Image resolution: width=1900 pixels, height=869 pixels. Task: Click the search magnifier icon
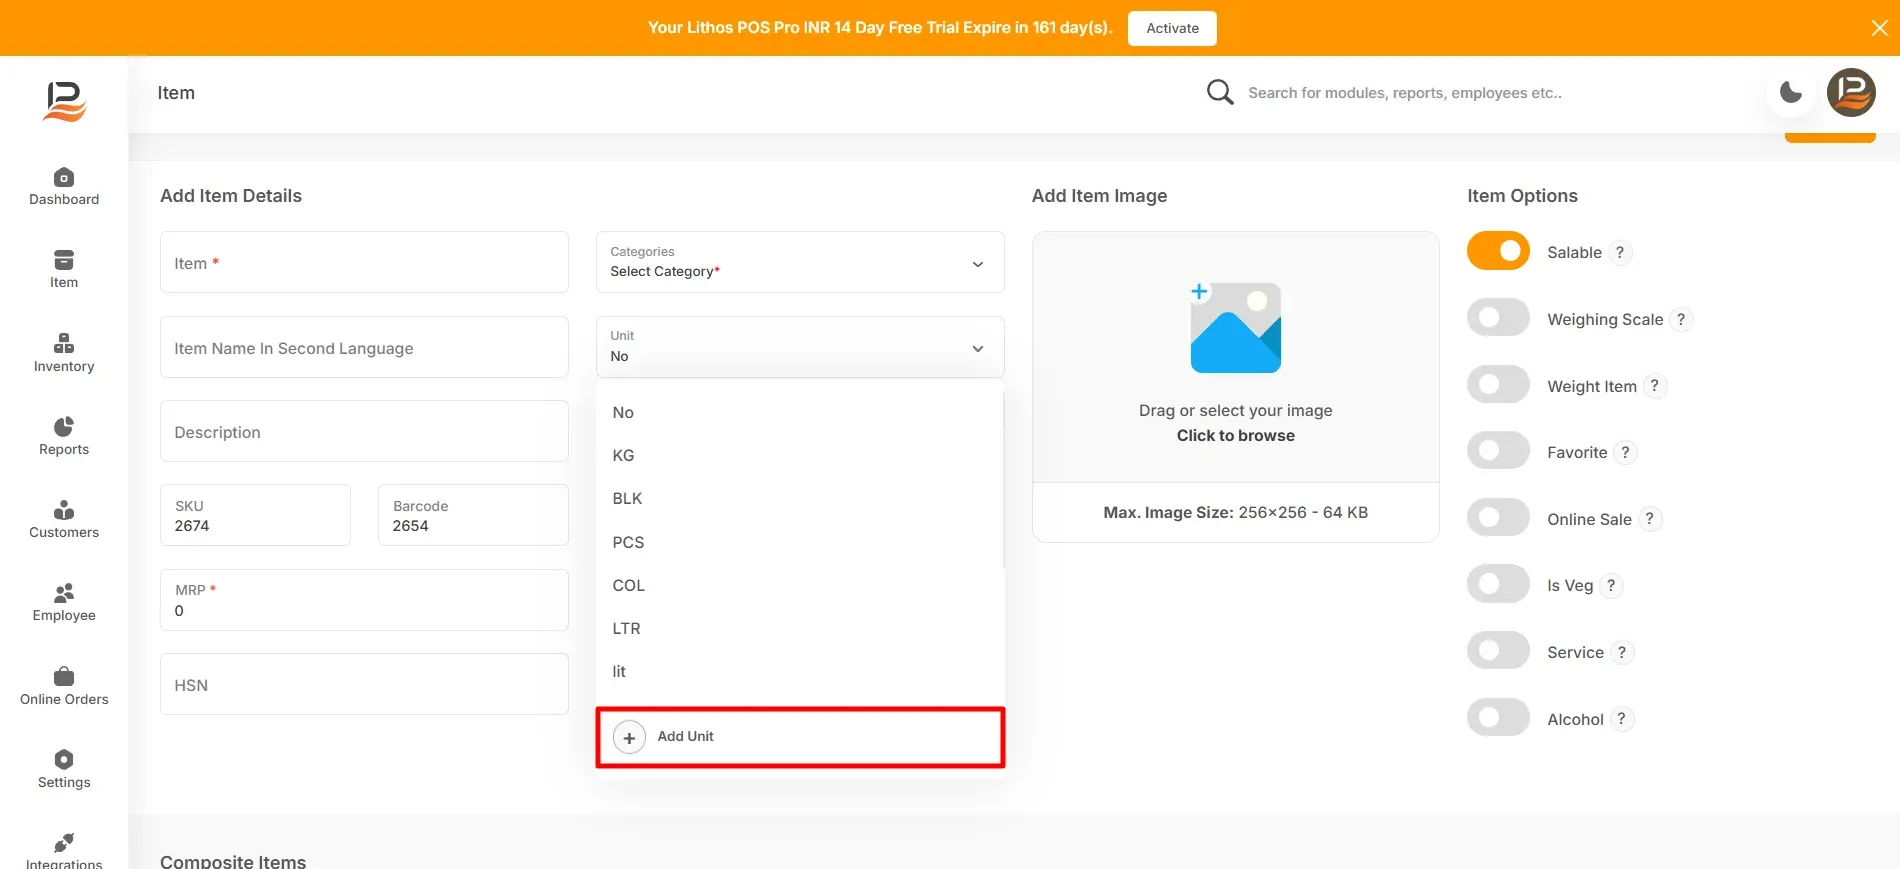click(1219, 92)
